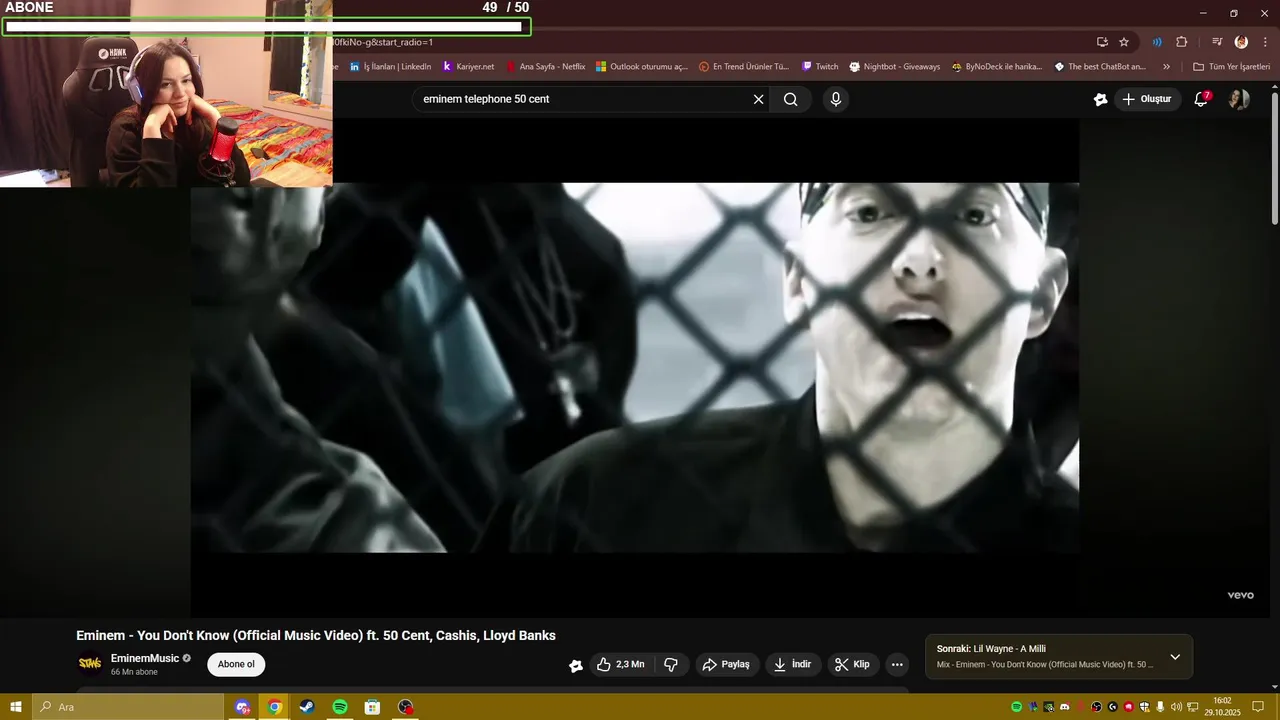1280x720 pixels.
Task: Open EminemMusic channel avatar
Action: click(x=90, y=664)
